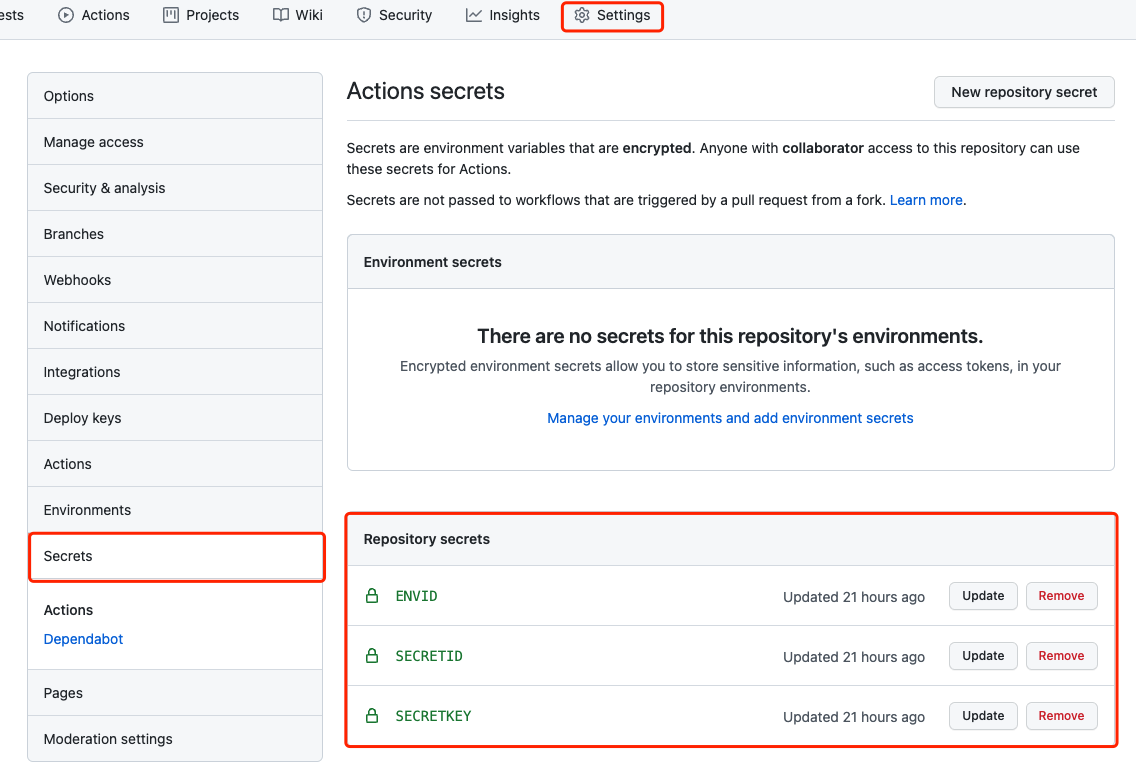Click the Repository secrets section header

[427, 539]
